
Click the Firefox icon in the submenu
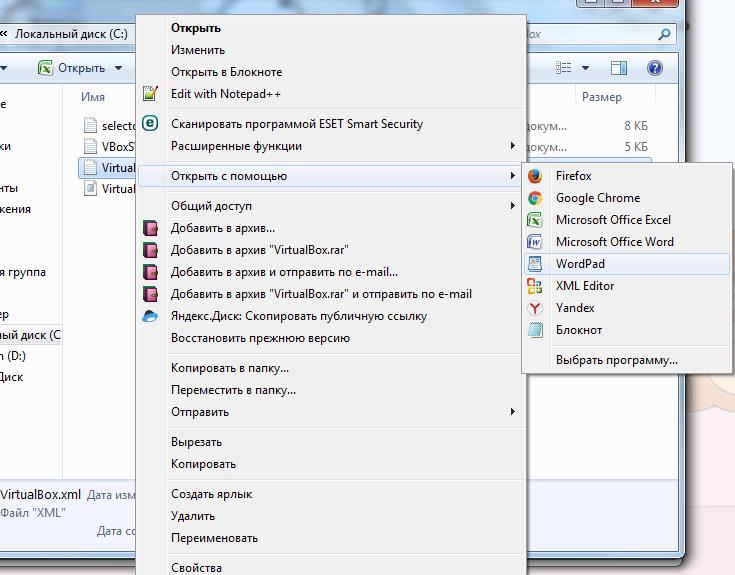(x=535, y=176)
